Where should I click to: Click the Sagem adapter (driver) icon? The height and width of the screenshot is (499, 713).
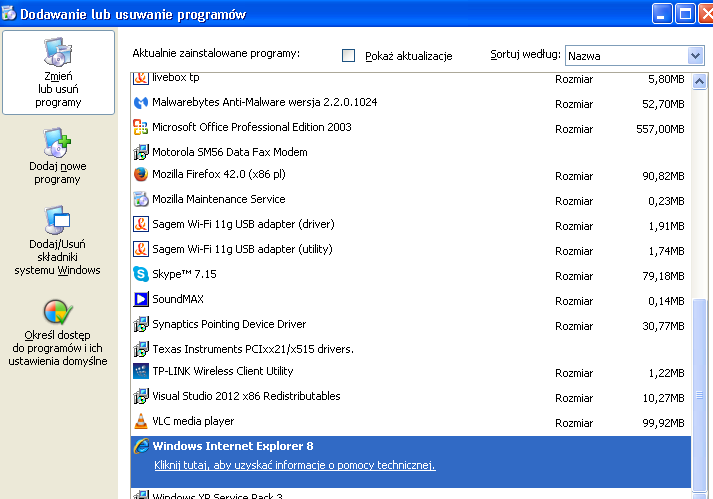click(x=141, y=224)
